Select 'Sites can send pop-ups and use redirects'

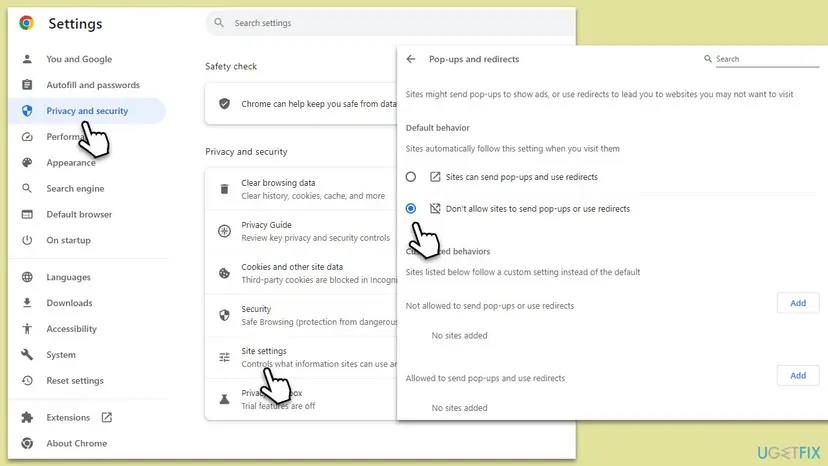point(411,176)
